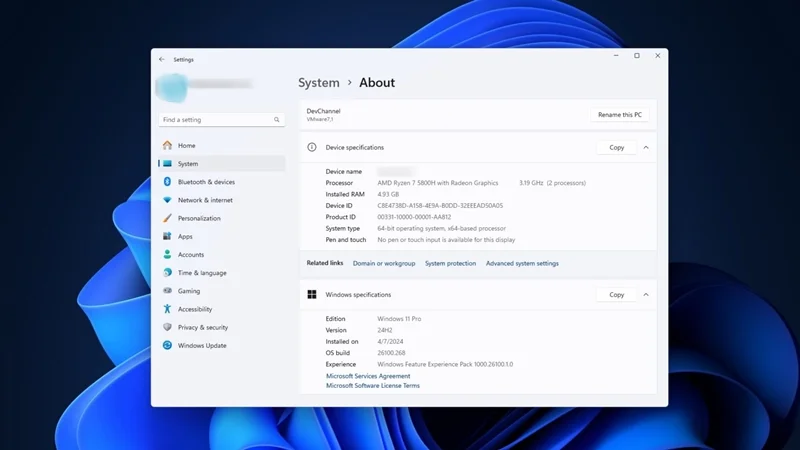The image size is (800, 450).
Task: Click the DevChannel PC name text
Action: point(323,111)
